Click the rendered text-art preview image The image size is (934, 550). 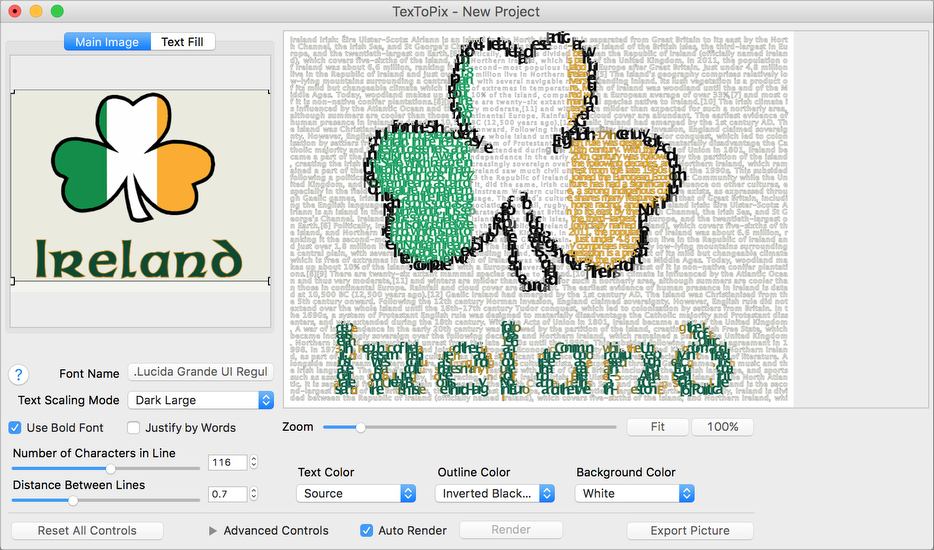tap(538, 219)
